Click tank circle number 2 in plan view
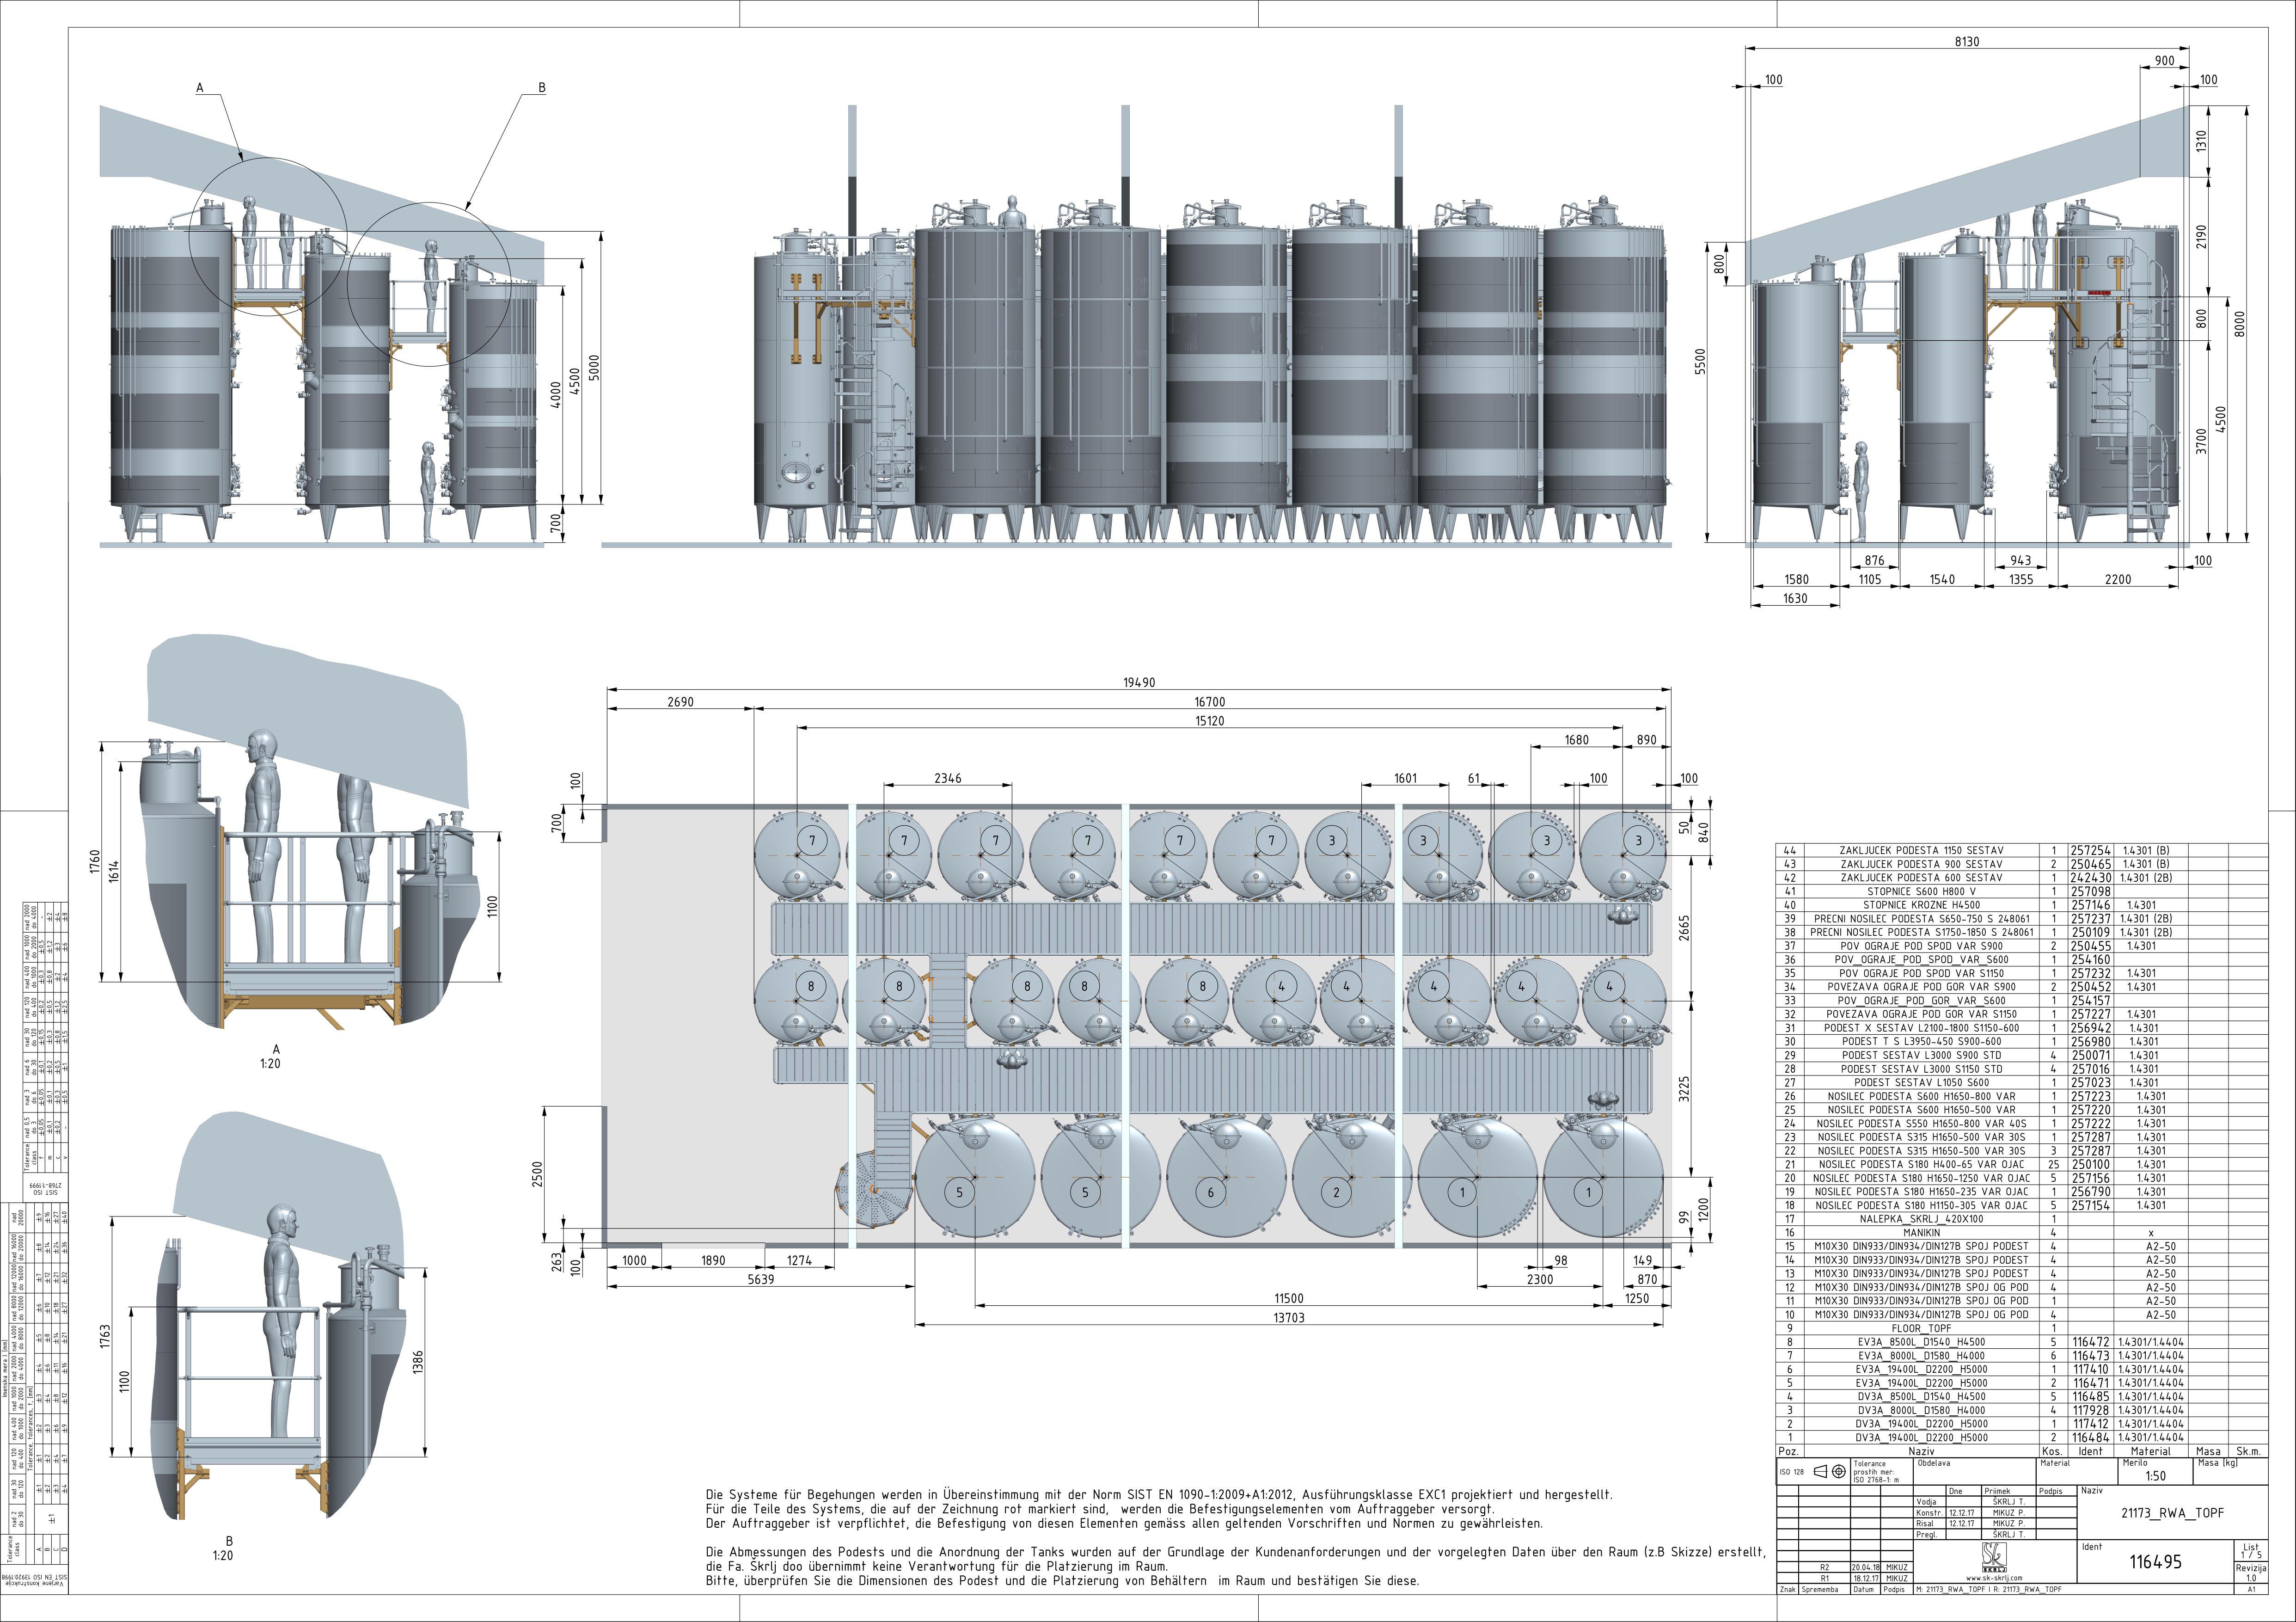Image resolution: width=2296 pixels, height=1622 pixels. 1336,1192
